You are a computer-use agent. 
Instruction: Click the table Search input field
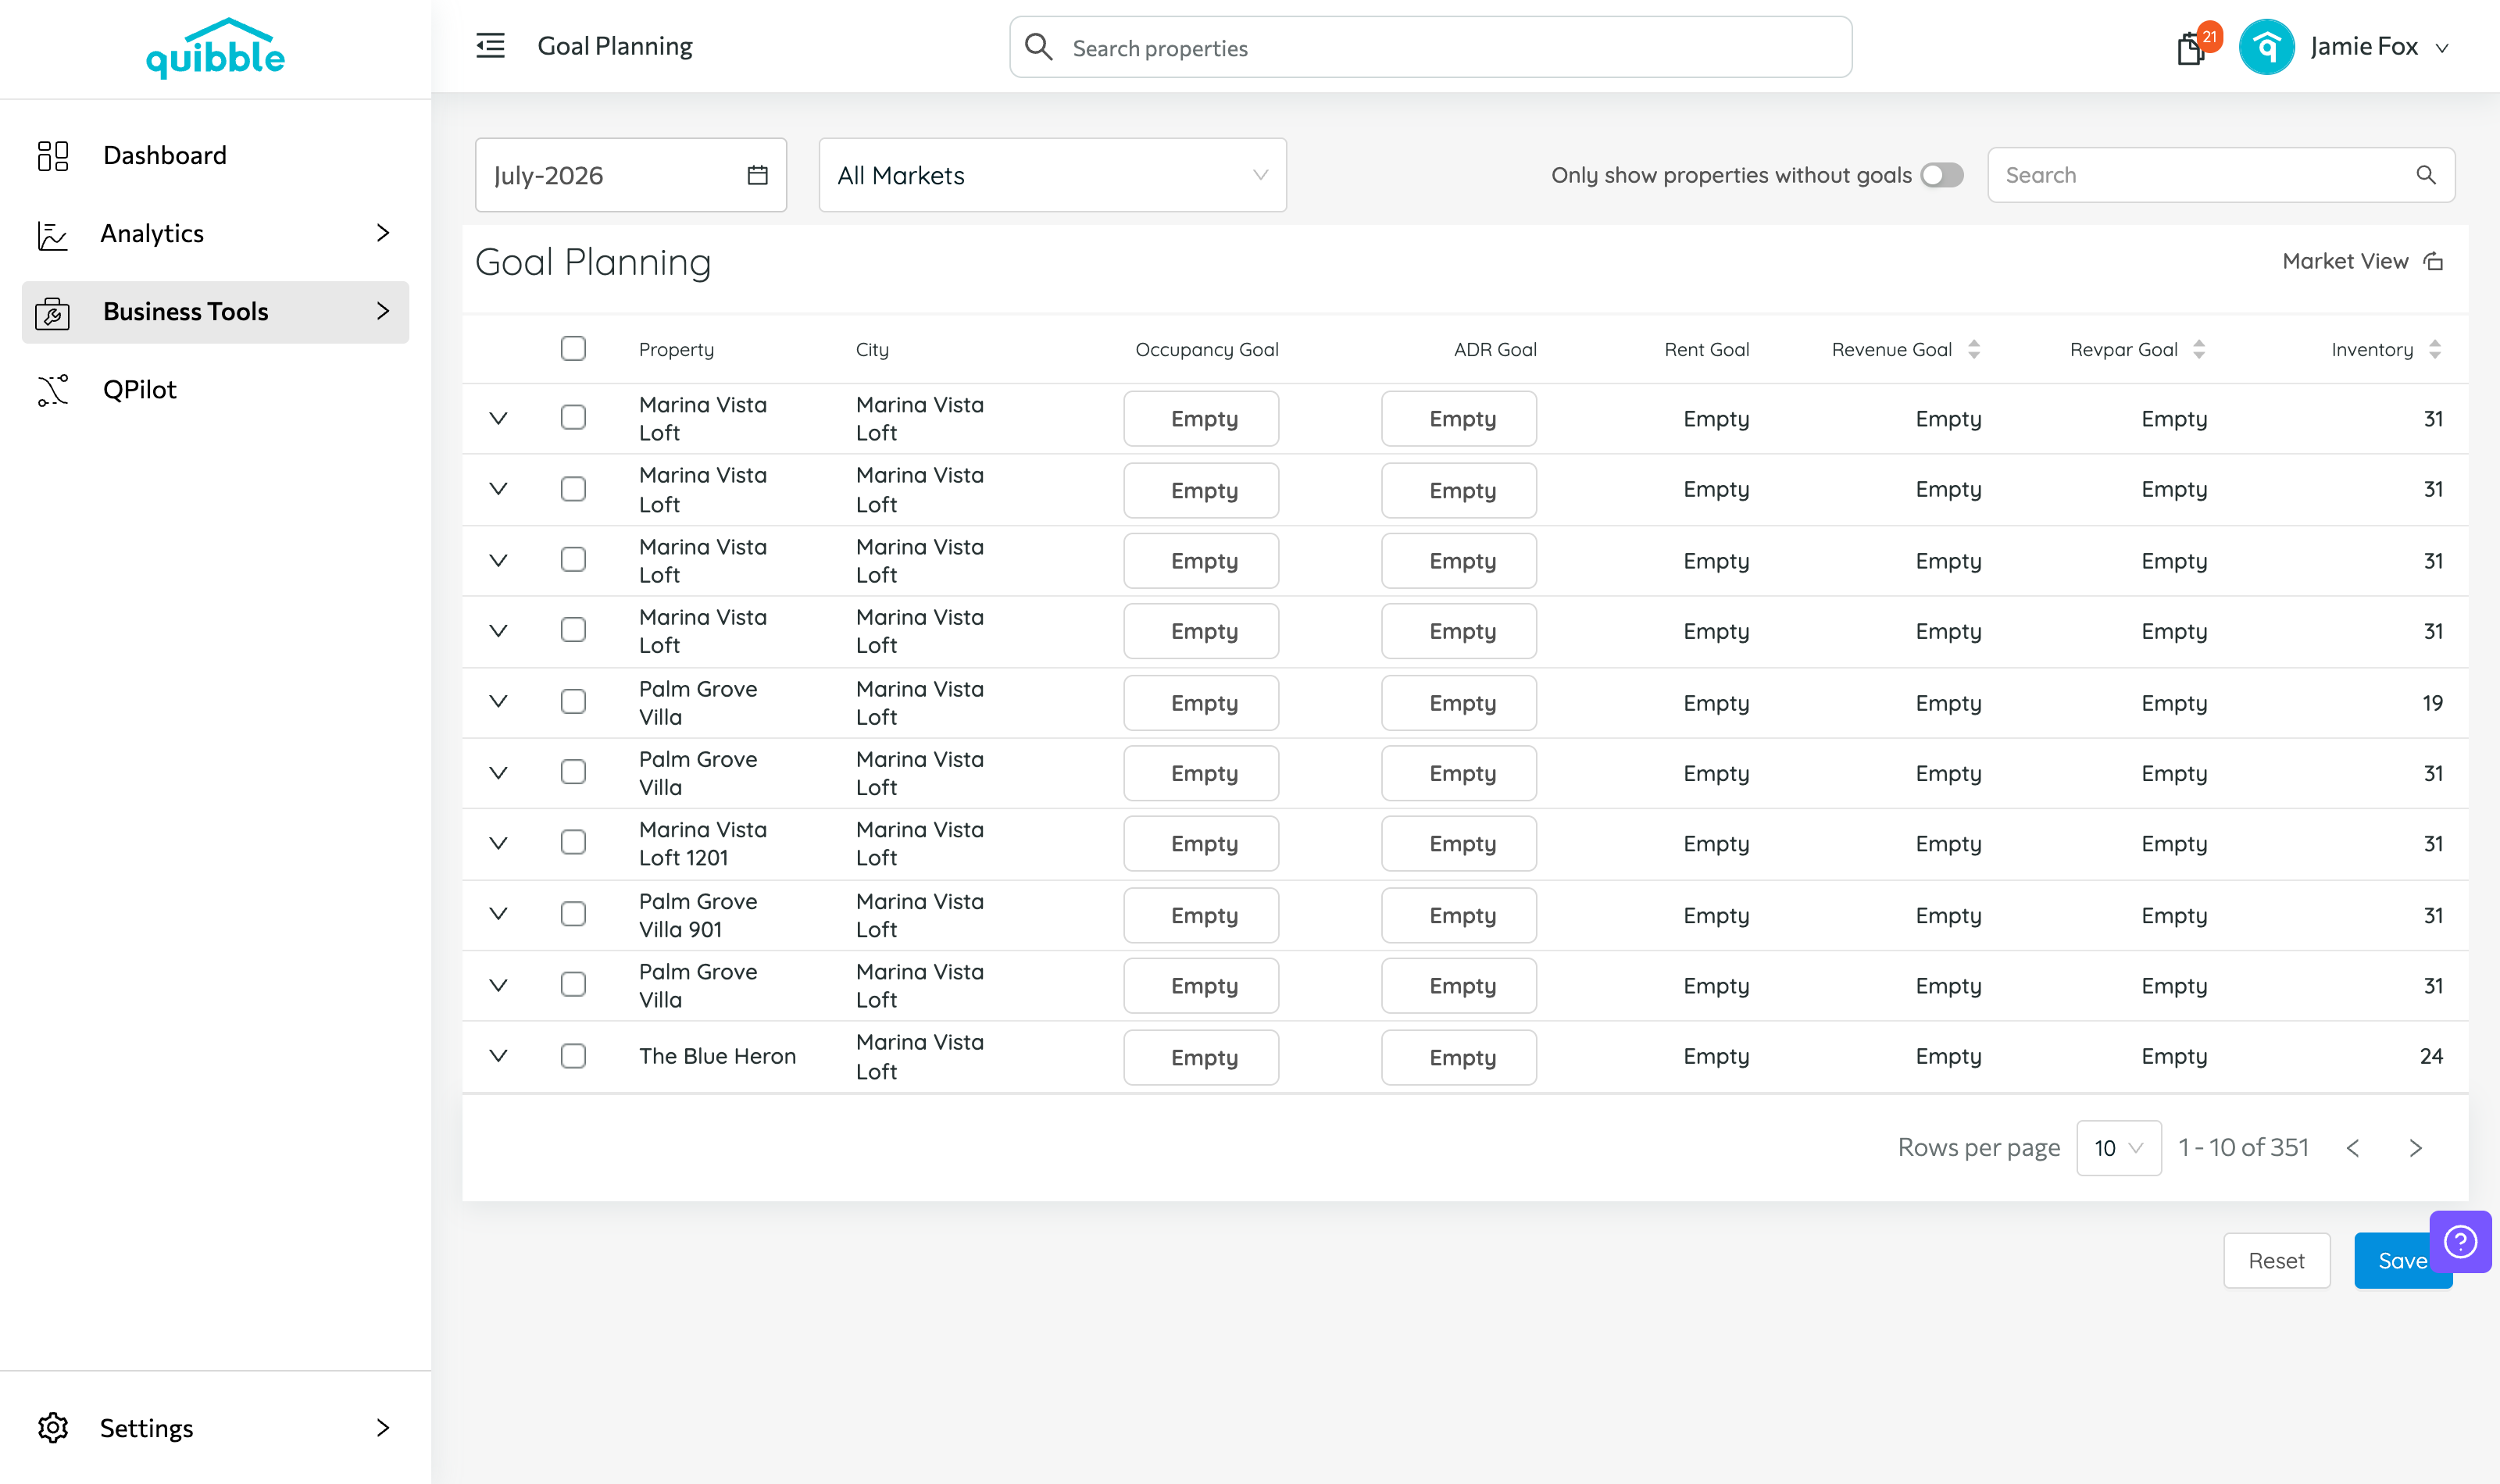[x=2220, y=175]
